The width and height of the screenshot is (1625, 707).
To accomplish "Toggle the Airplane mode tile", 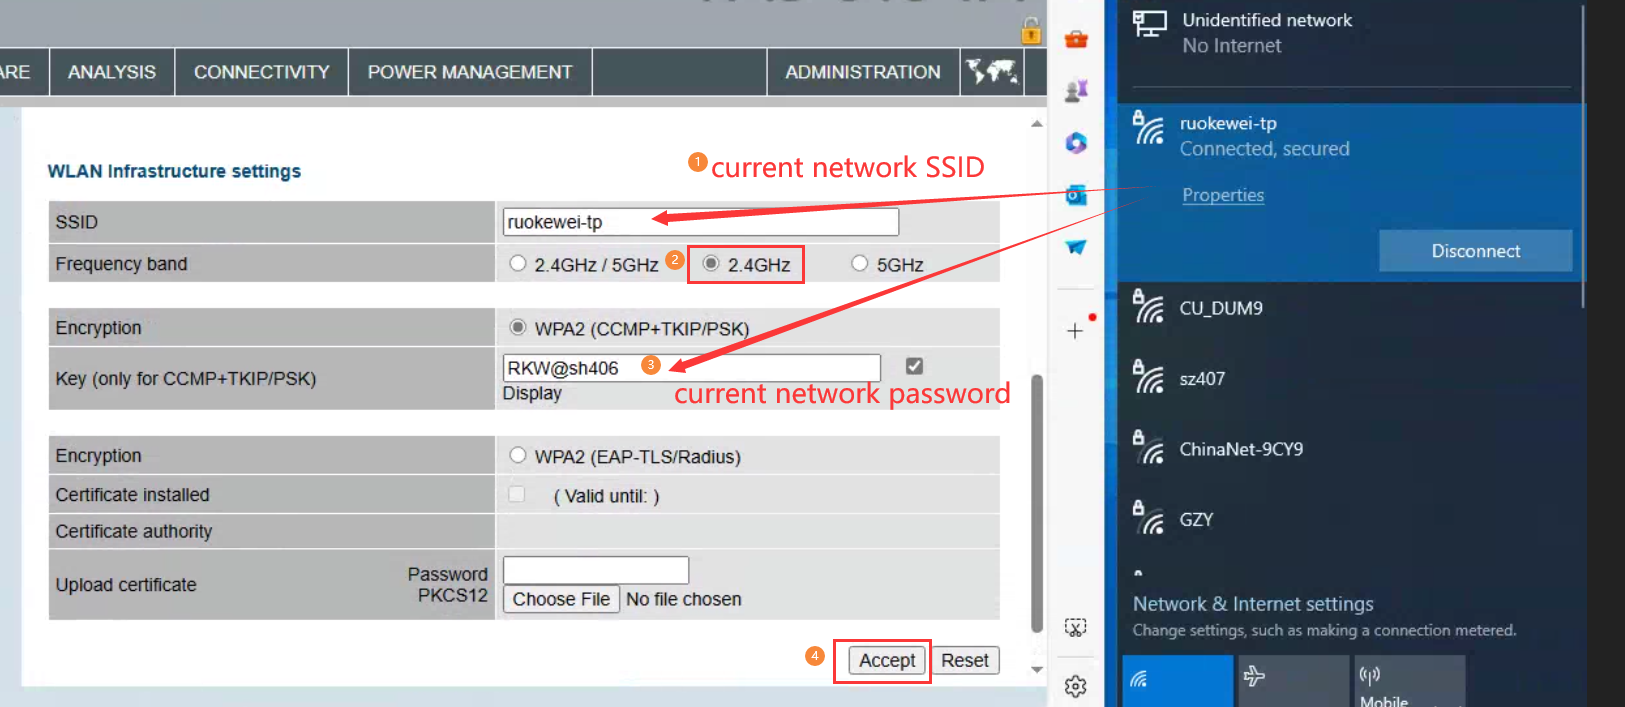I will tap(1294, 681).
